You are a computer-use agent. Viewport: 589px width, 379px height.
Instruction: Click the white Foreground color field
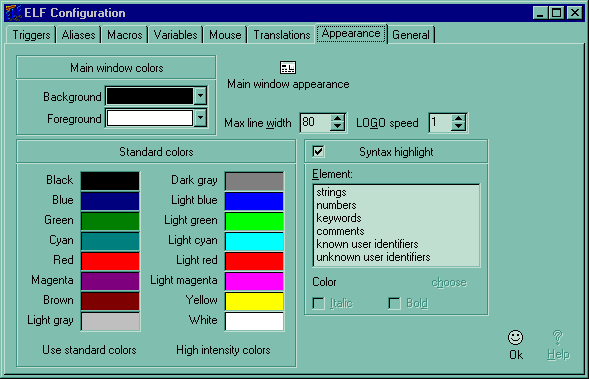pos(150,118)
